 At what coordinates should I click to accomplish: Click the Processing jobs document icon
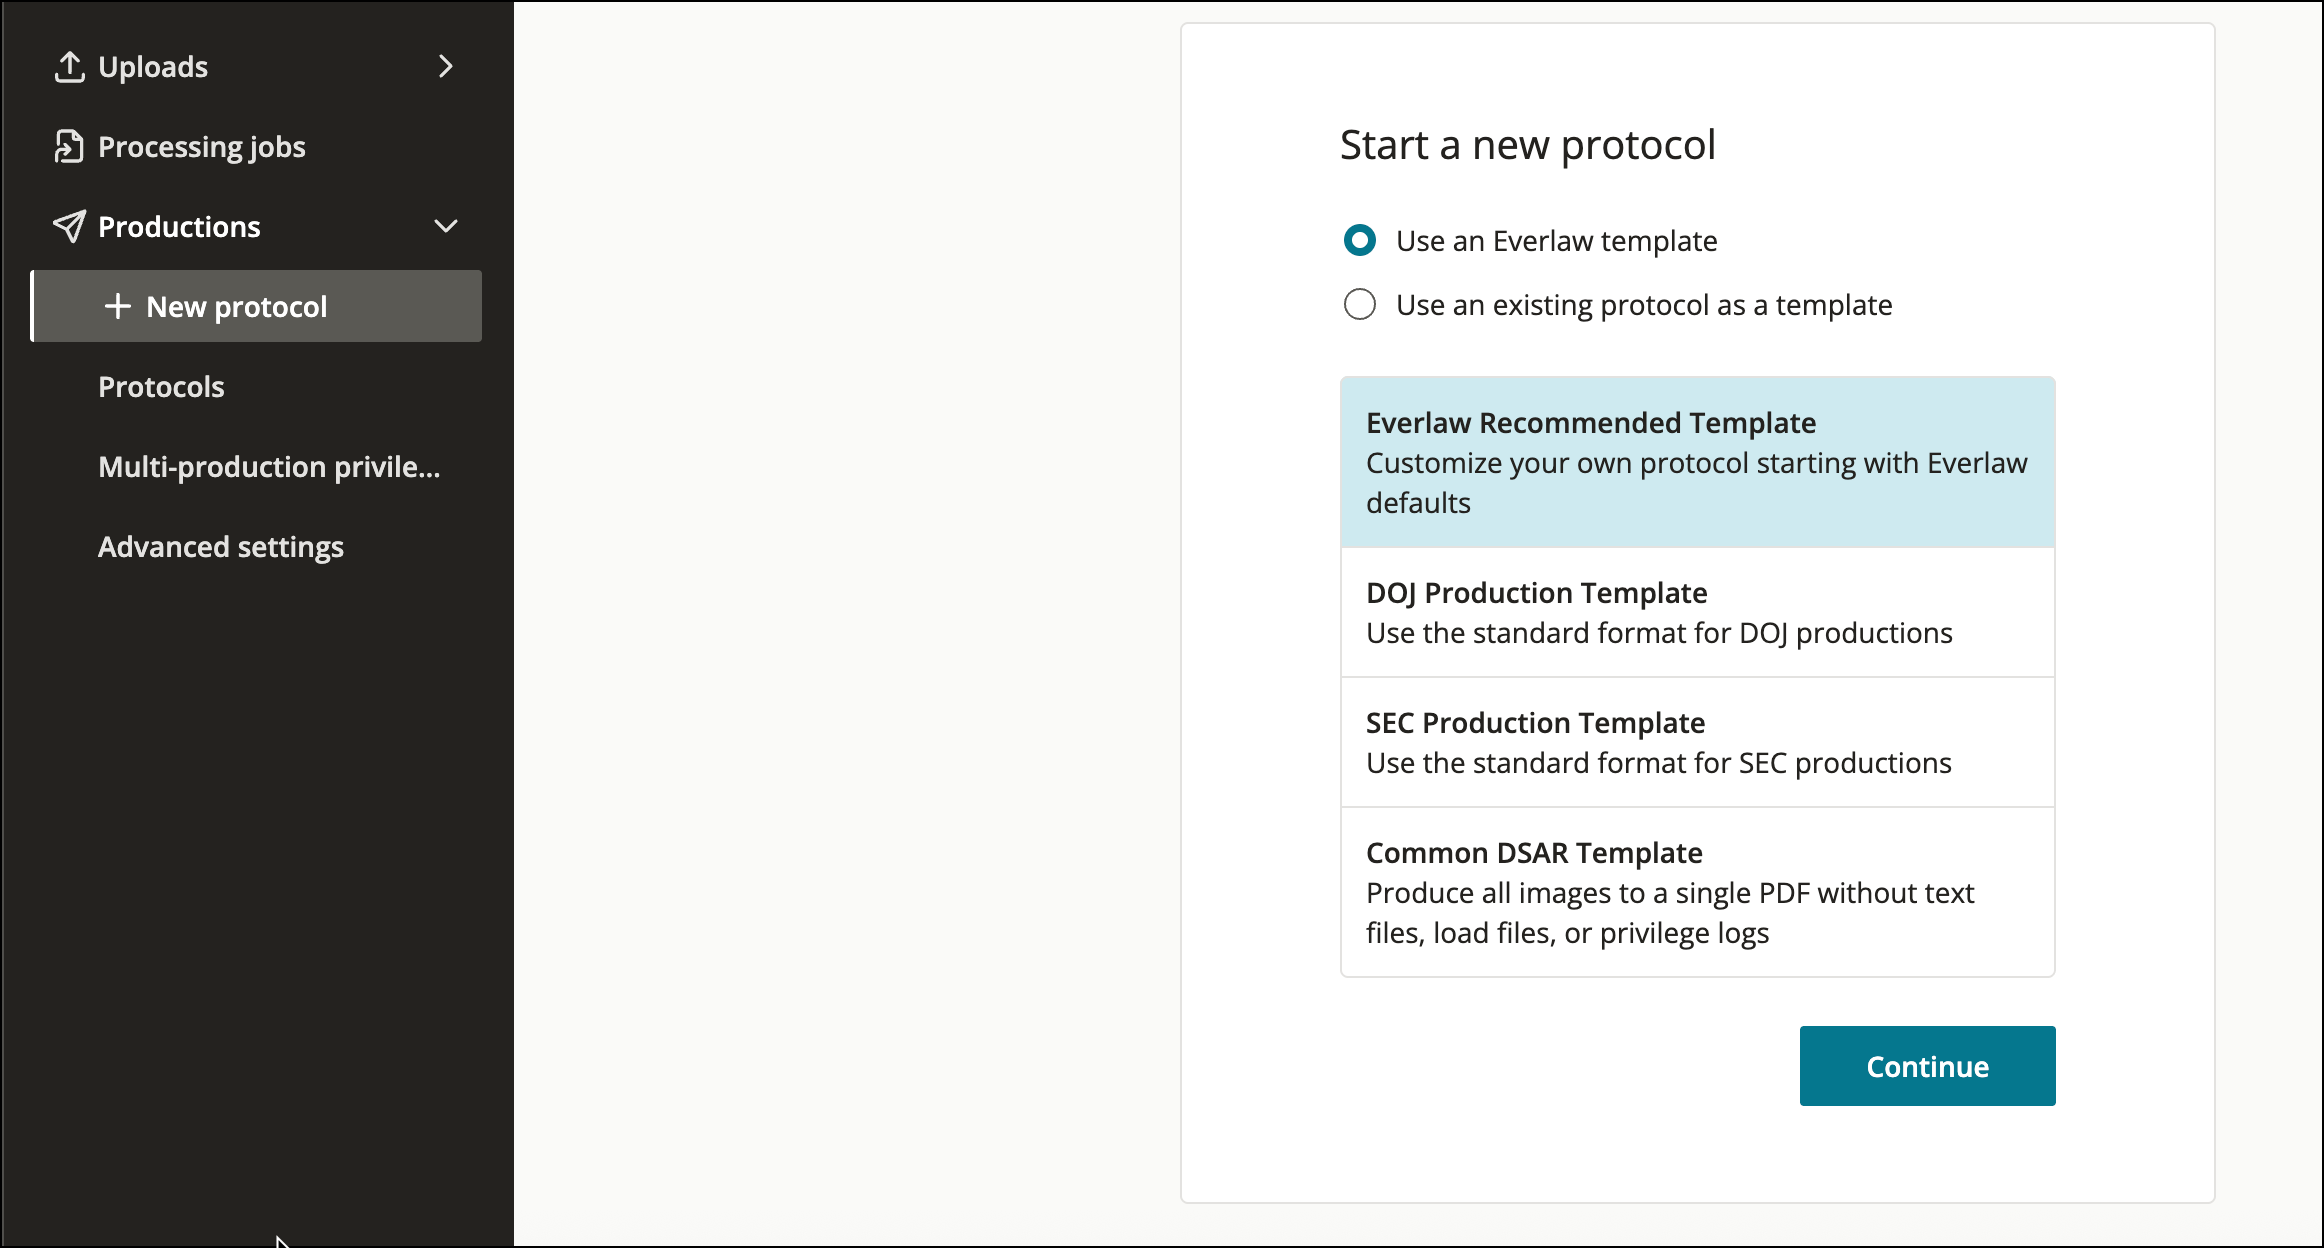tap(69, 147)
